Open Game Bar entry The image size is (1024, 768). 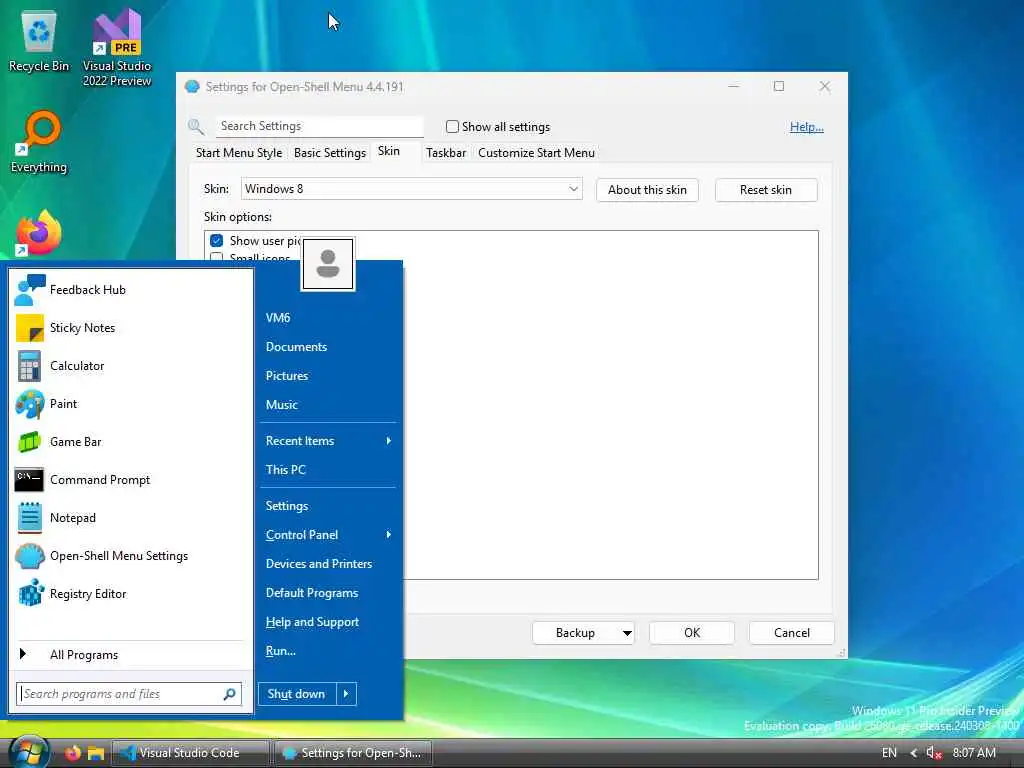131,442
